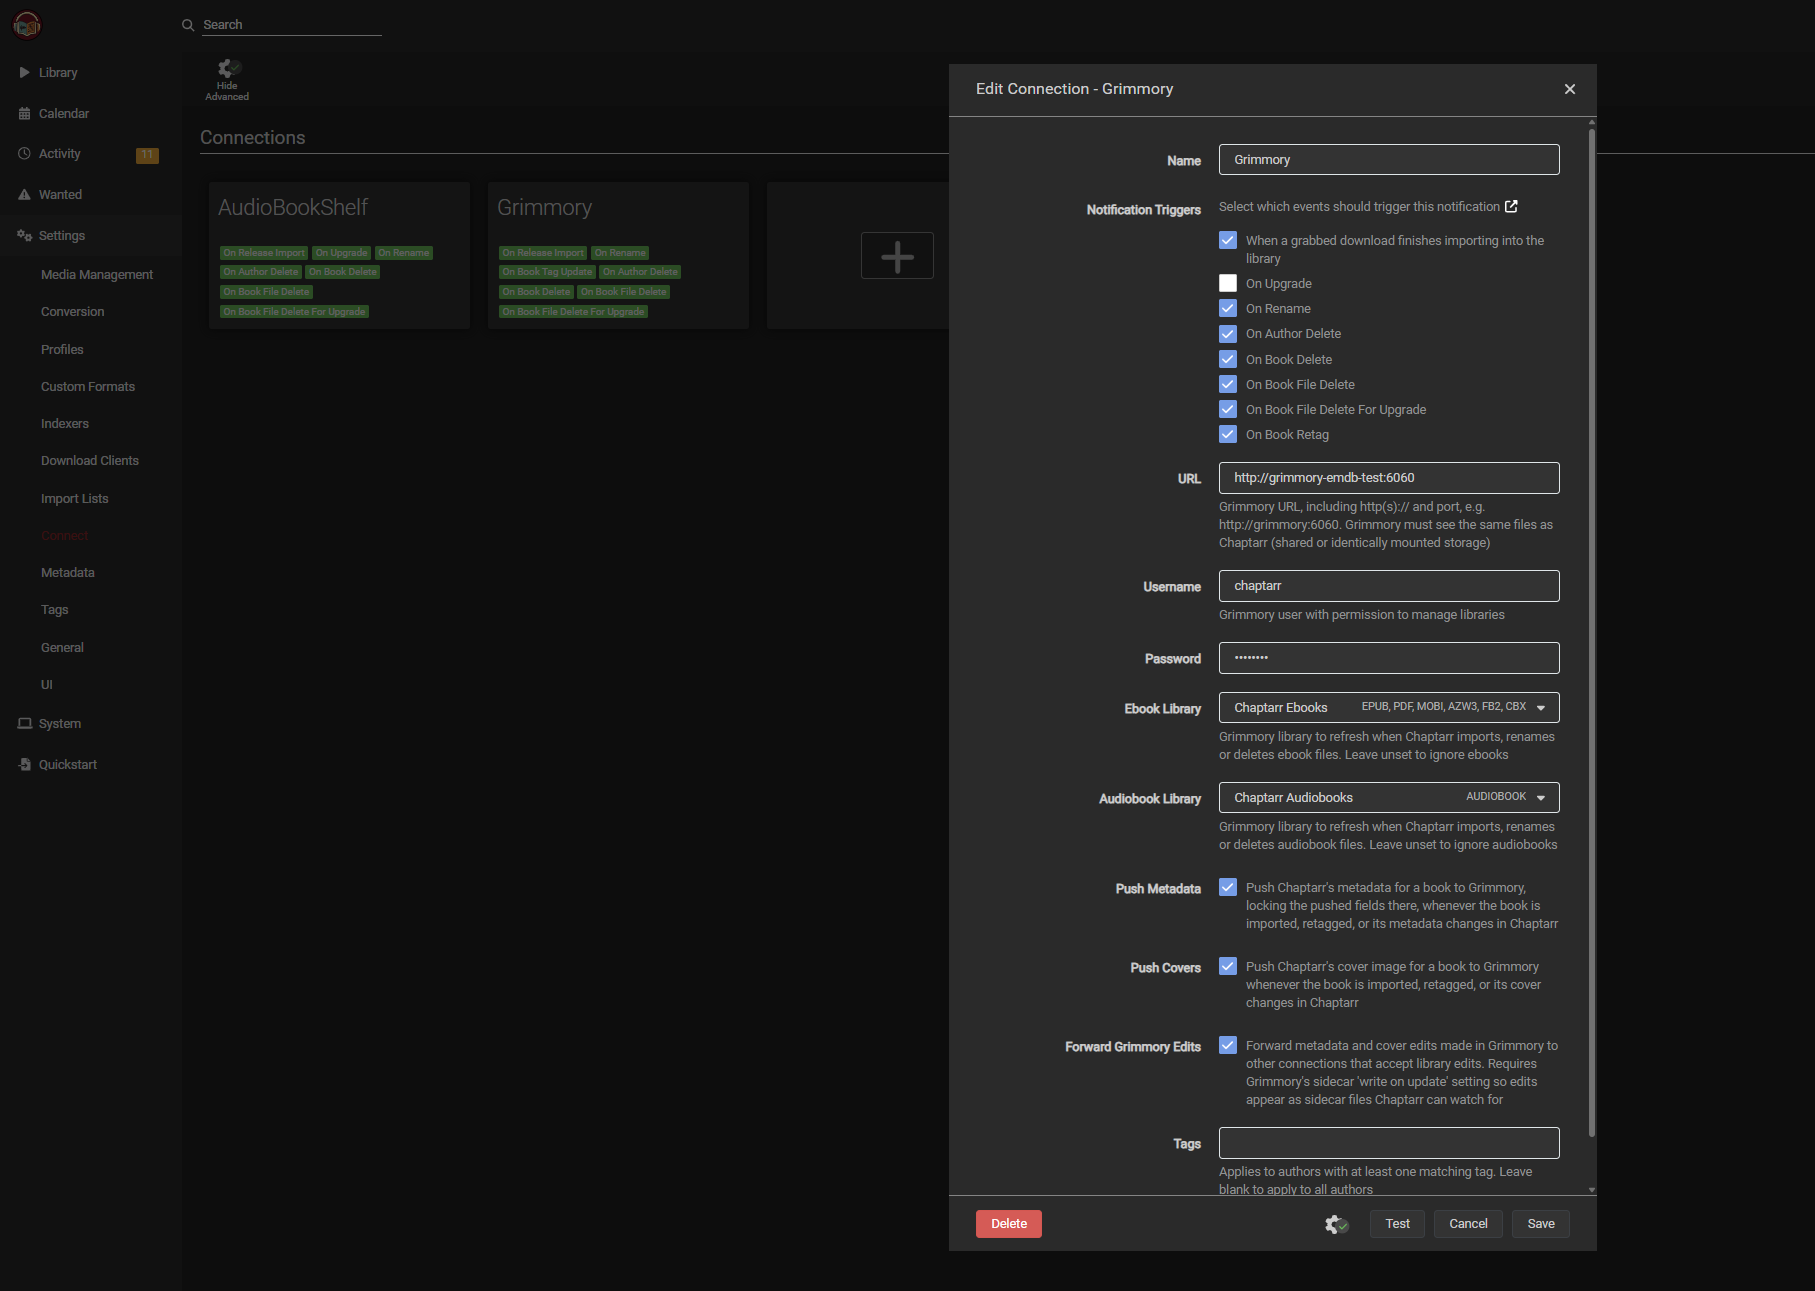Save the connection settings
1815x1291 pixels.
[1541, 1224]
